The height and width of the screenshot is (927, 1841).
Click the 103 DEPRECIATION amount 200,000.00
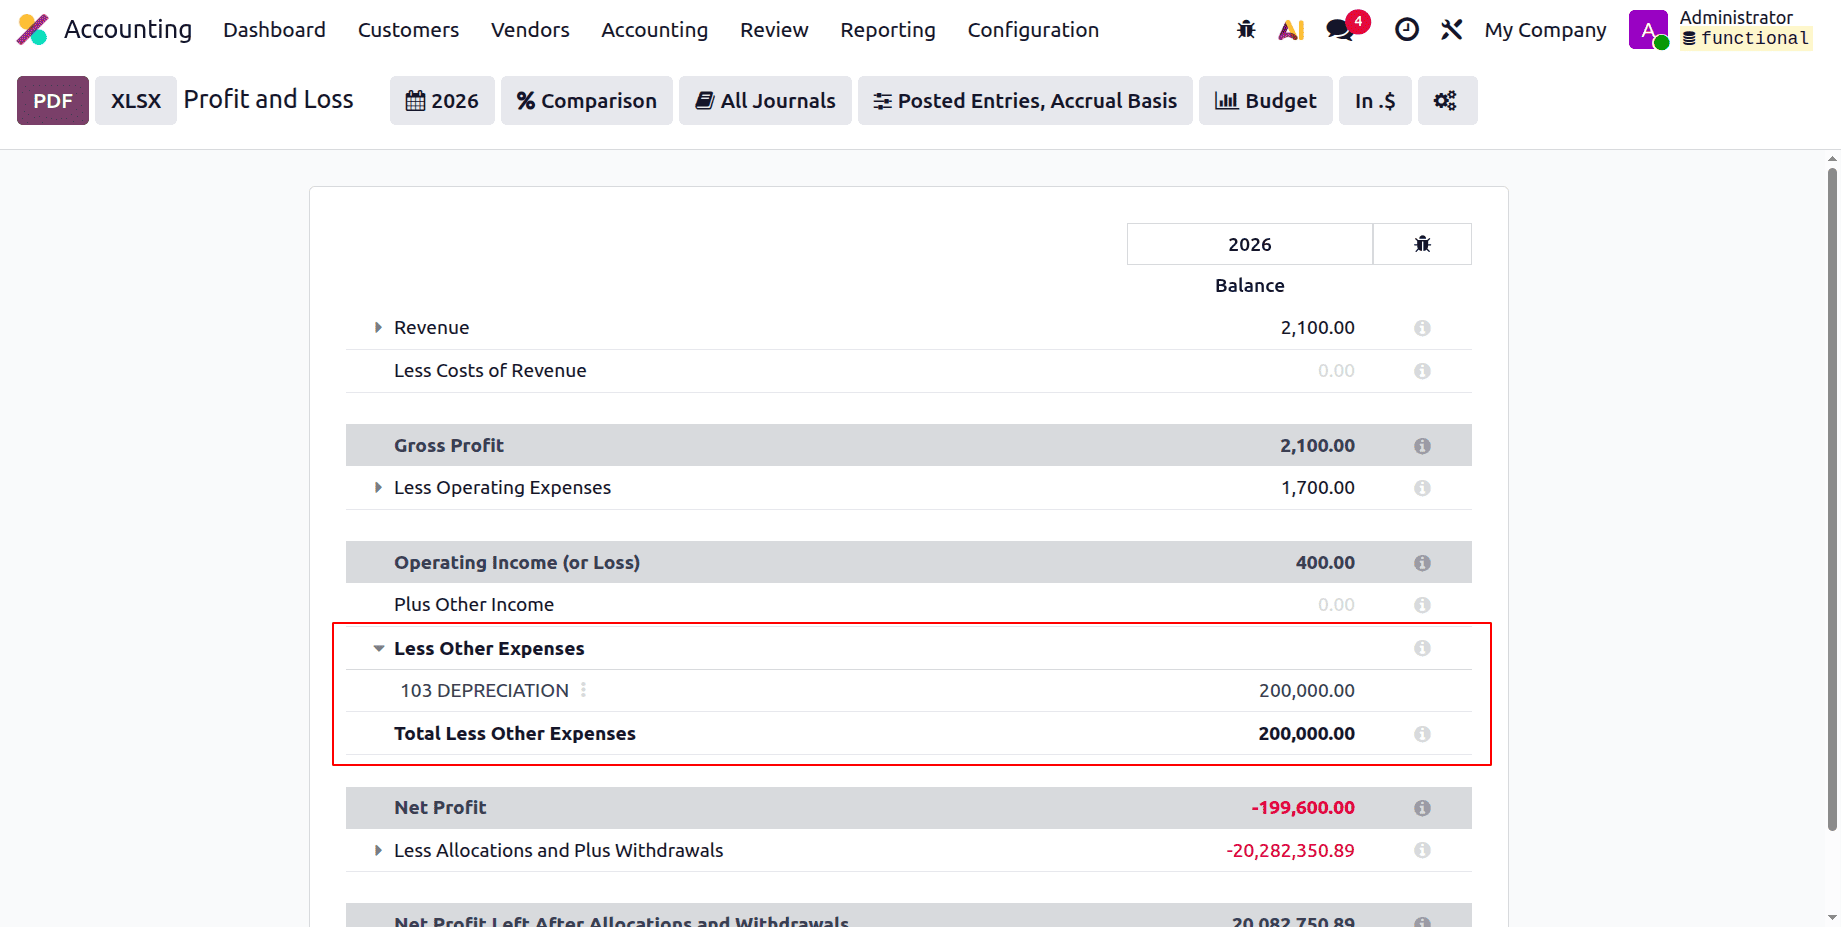coord(1306,690)
